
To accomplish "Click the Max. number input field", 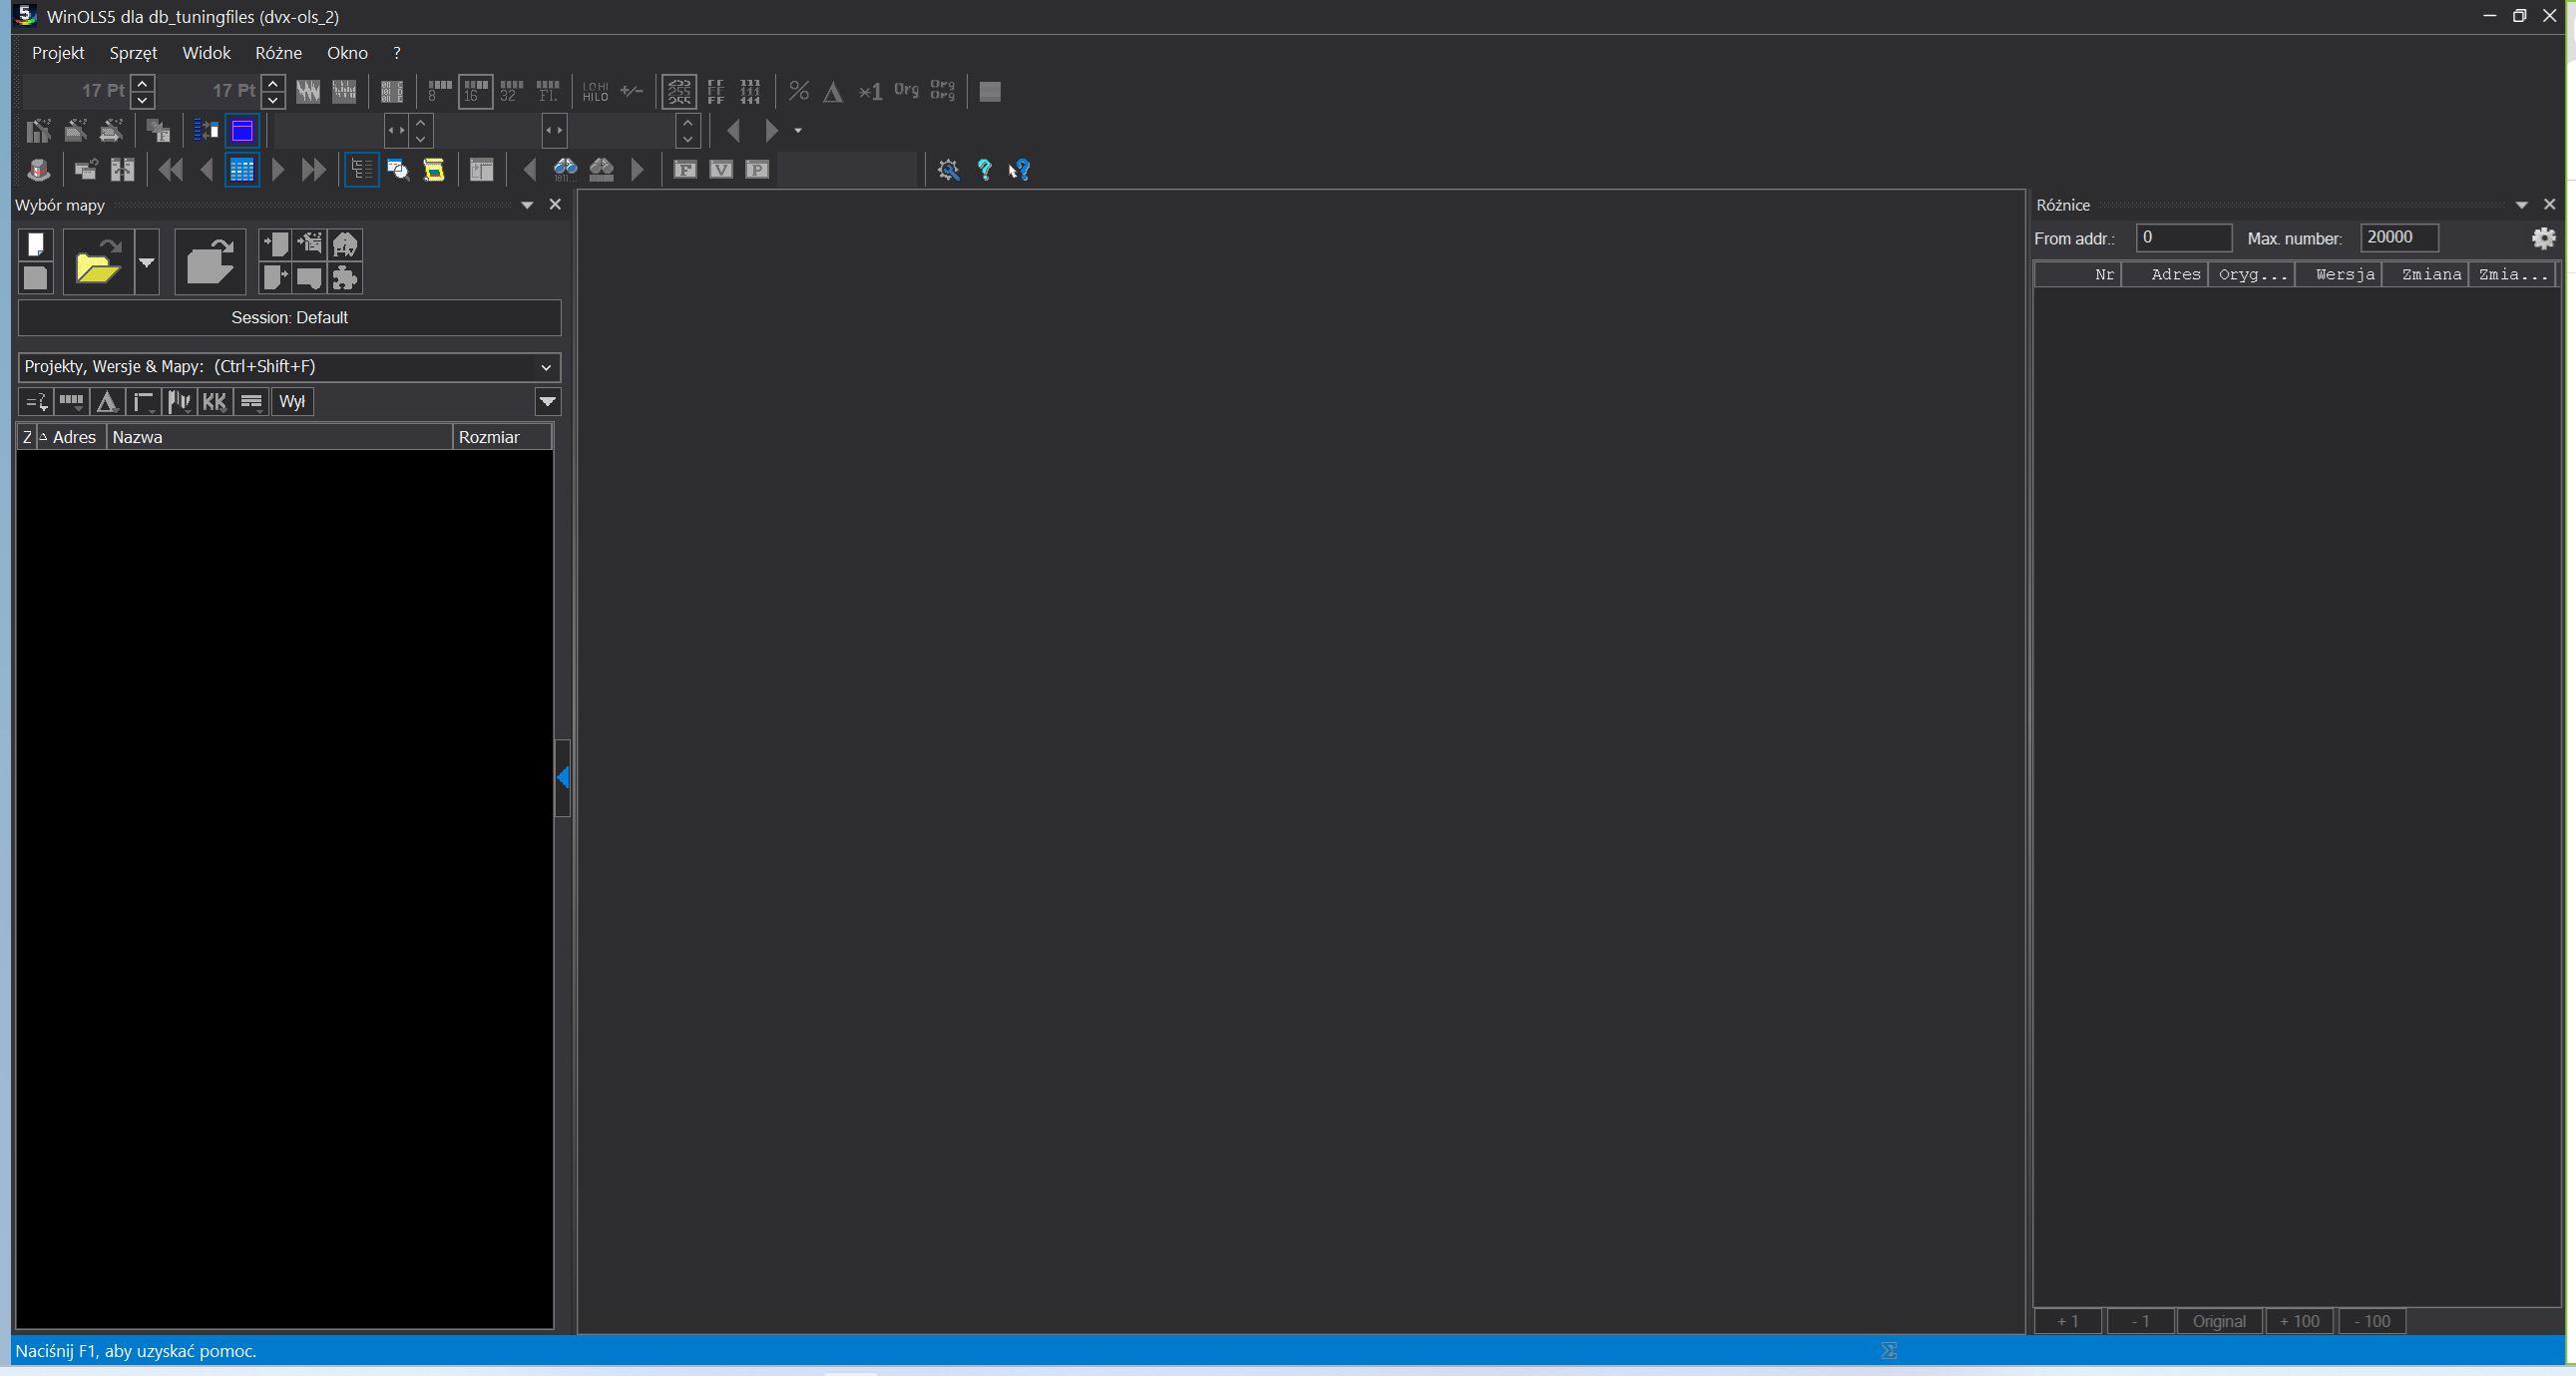I will point(2398,238).
